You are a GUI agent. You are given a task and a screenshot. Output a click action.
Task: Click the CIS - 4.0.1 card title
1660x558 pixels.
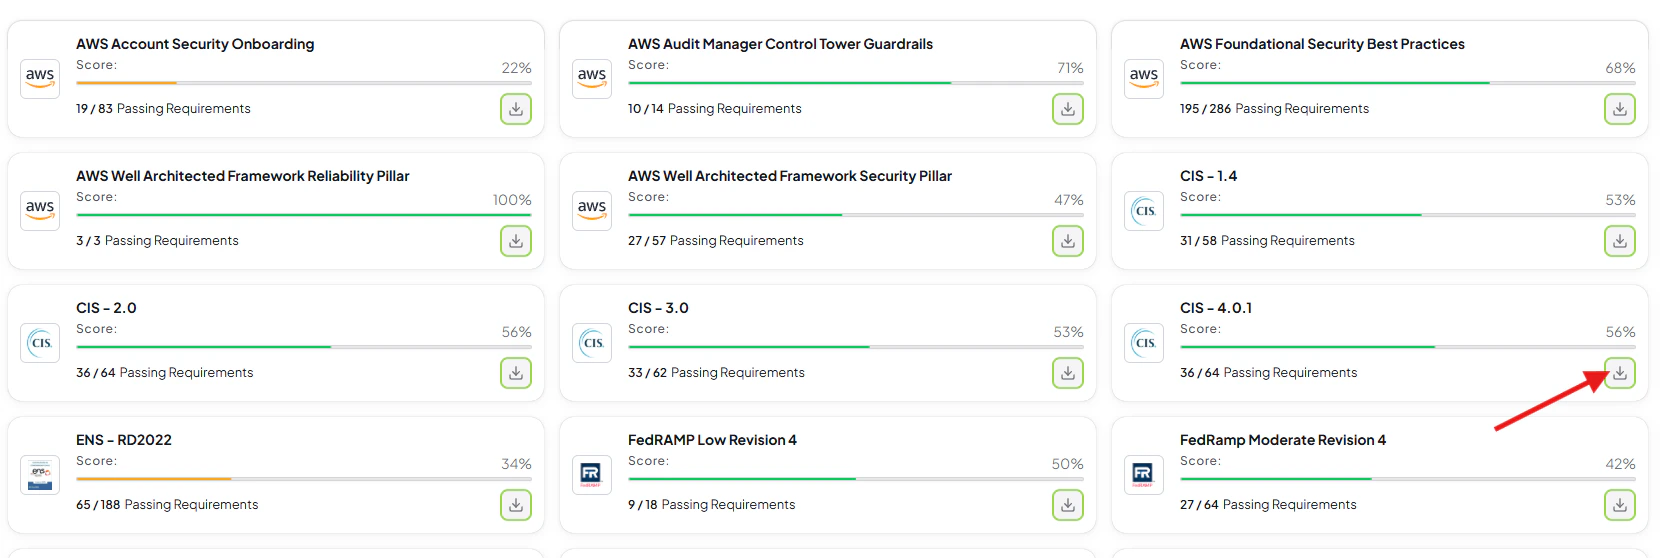click(x=1216, y=308)
